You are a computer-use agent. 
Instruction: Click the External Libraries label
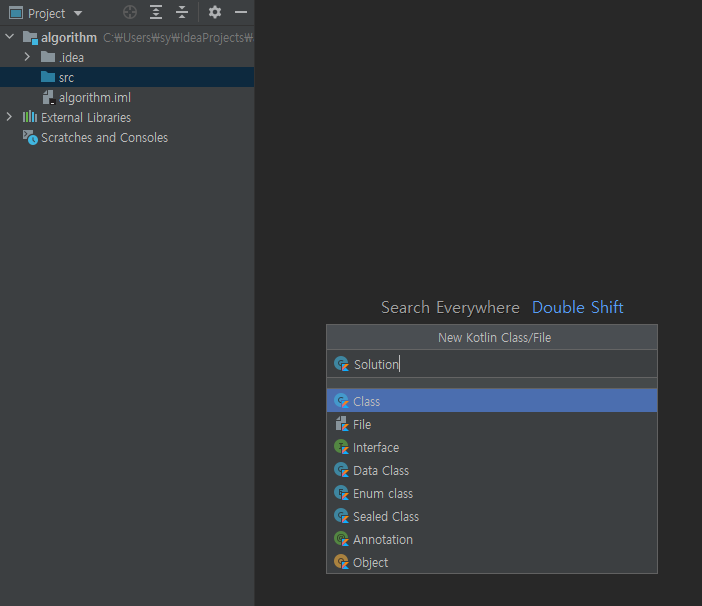tap(86, 117)
